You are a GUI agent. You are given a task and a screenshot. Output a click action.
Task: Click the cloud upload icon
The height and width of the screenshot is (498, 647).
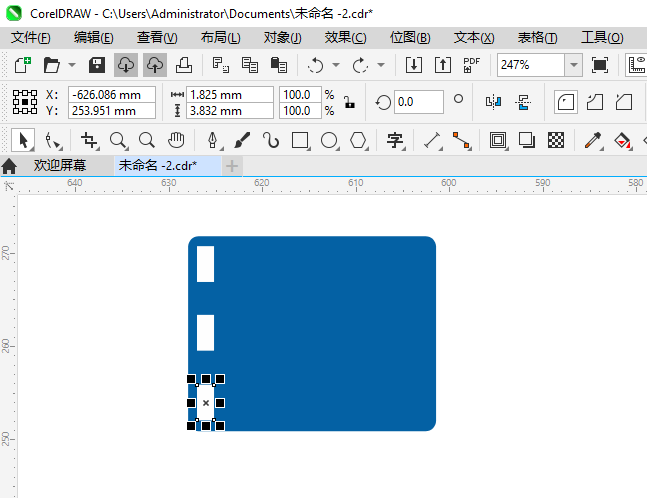(155, 65)
